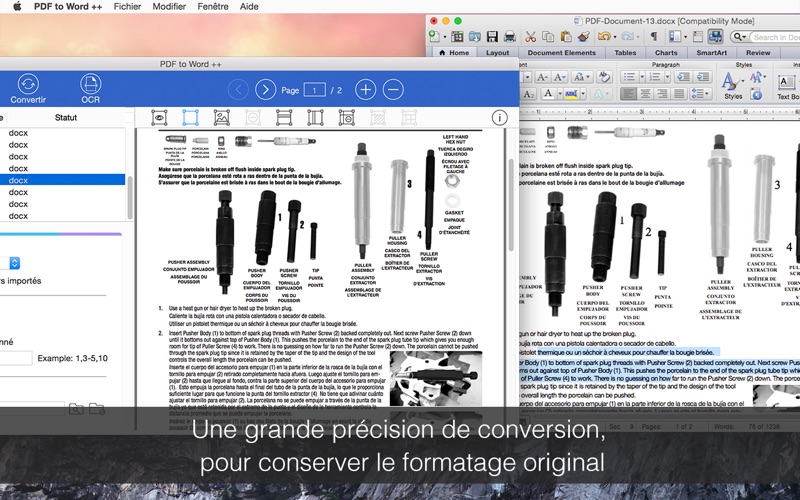Image resolution: width=800 pixels, height=500 pixels.
Task: Decrease indent in Word Paragraph group
Action: pyautogui.click(x=682, y=77)
